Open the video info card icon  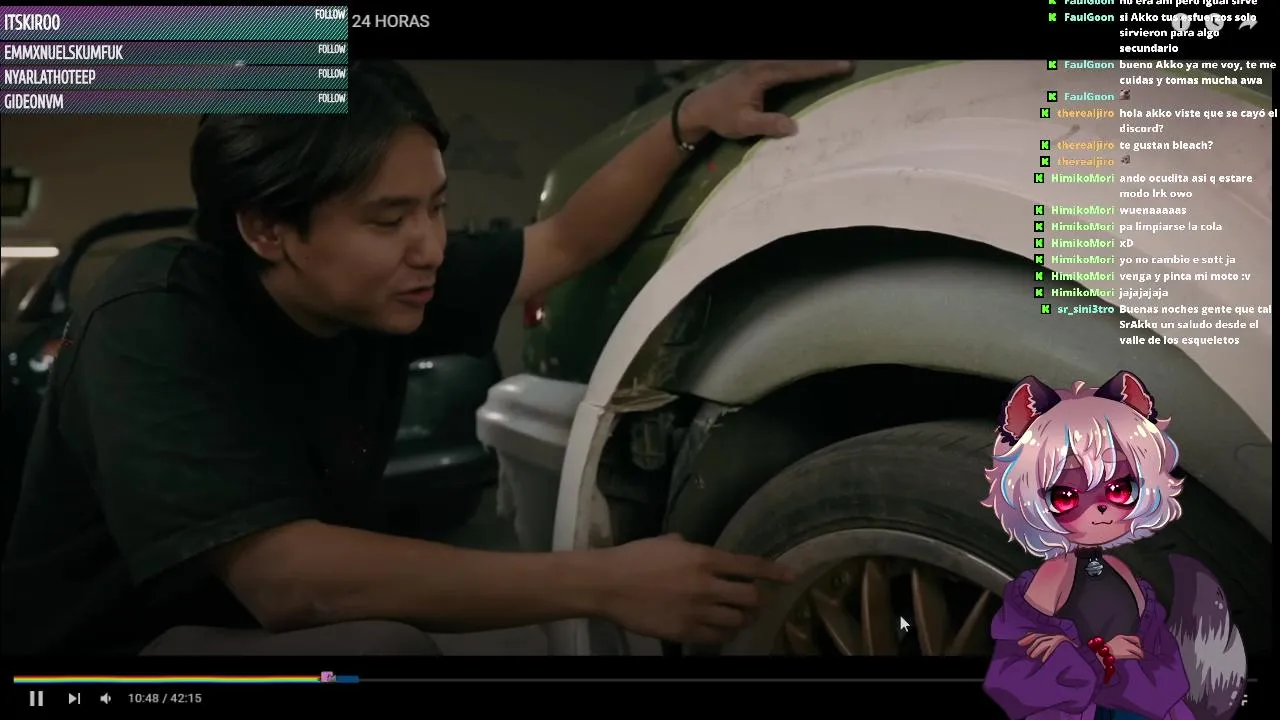tap(1182, 22)
